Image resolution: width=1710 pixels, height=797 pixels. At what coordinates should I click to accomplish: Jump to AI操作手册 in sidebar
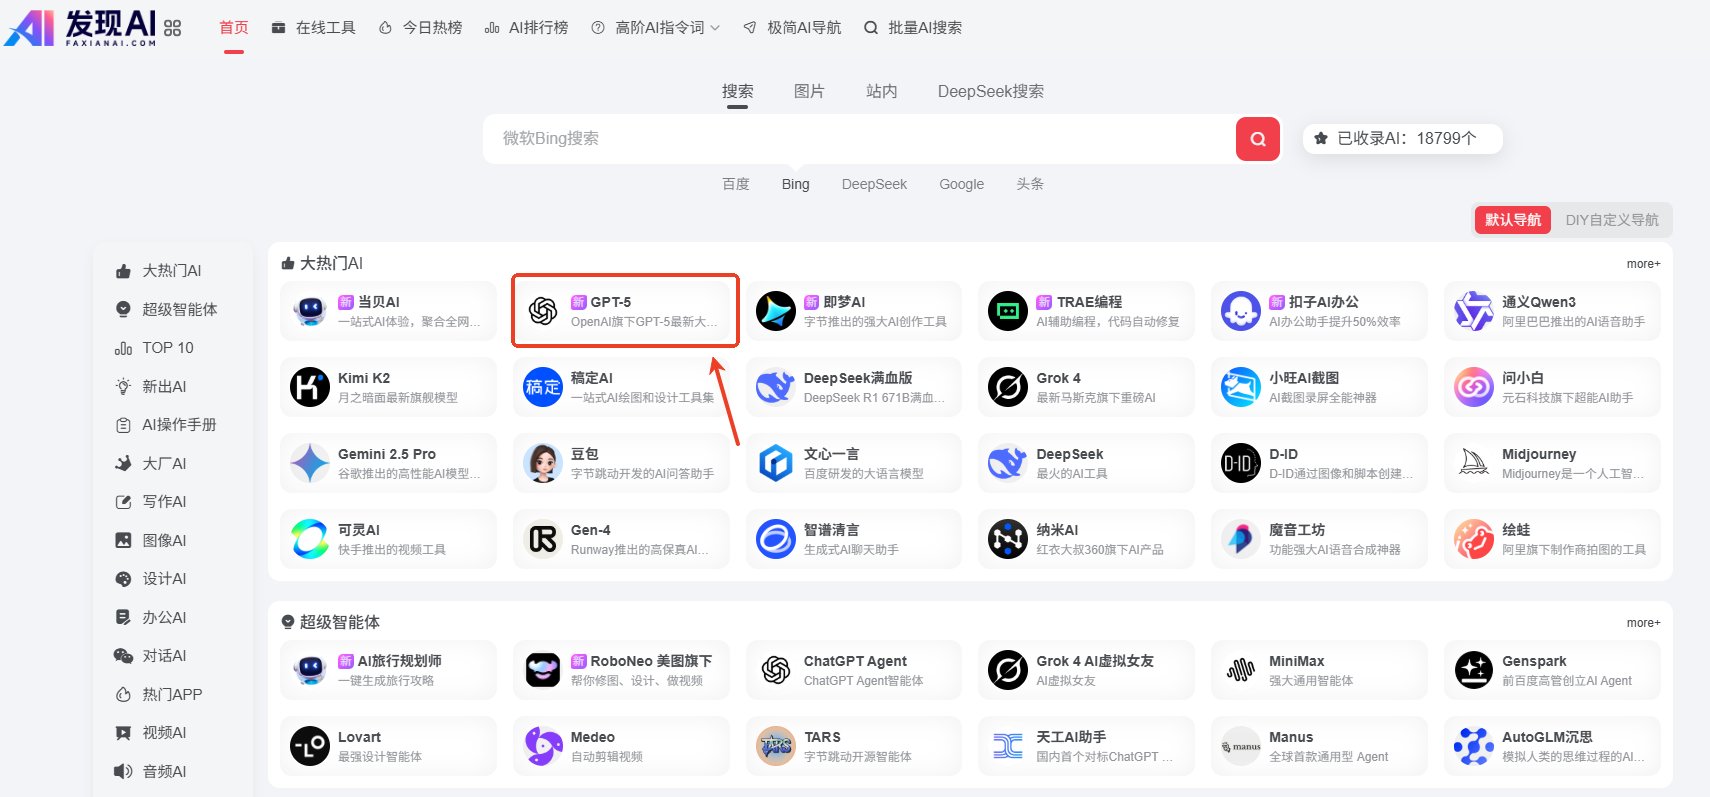166,425
